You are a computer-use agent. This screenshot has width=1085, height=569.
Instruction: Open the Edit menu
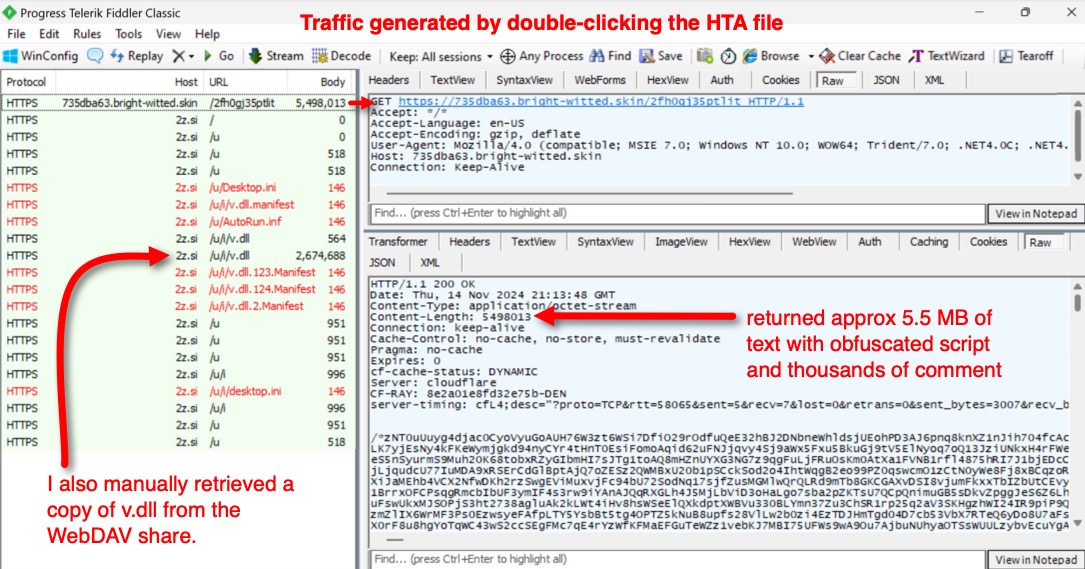click(x=49, y=34)
